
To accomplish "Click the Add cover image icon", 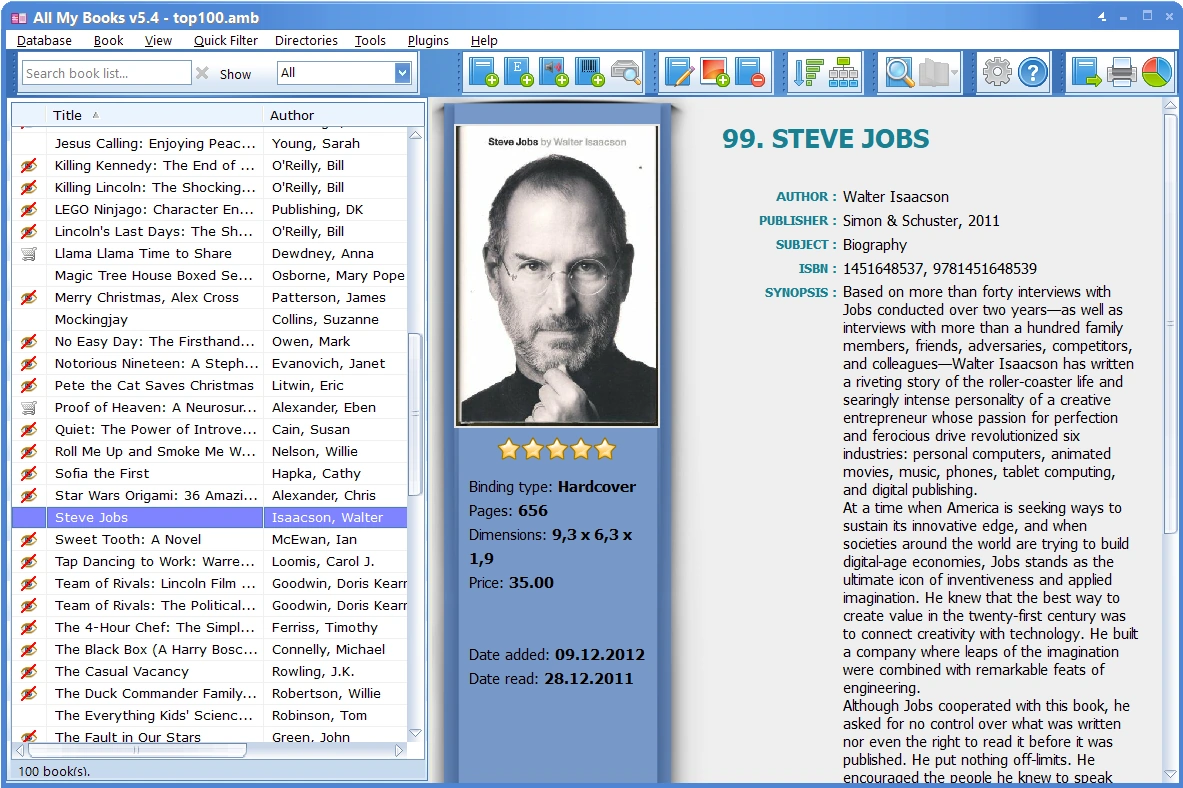I will pos(714,72).
